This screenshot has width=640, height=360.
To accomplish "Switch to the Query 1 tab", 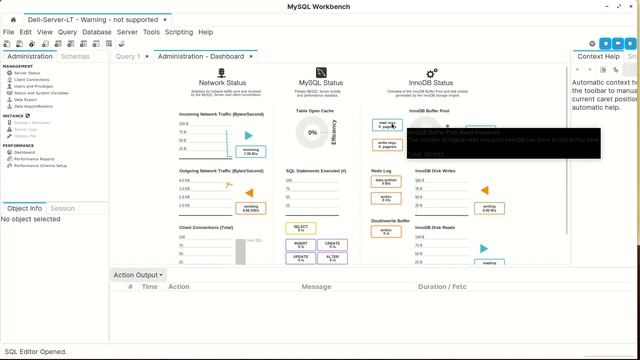I will click(128, 56).
